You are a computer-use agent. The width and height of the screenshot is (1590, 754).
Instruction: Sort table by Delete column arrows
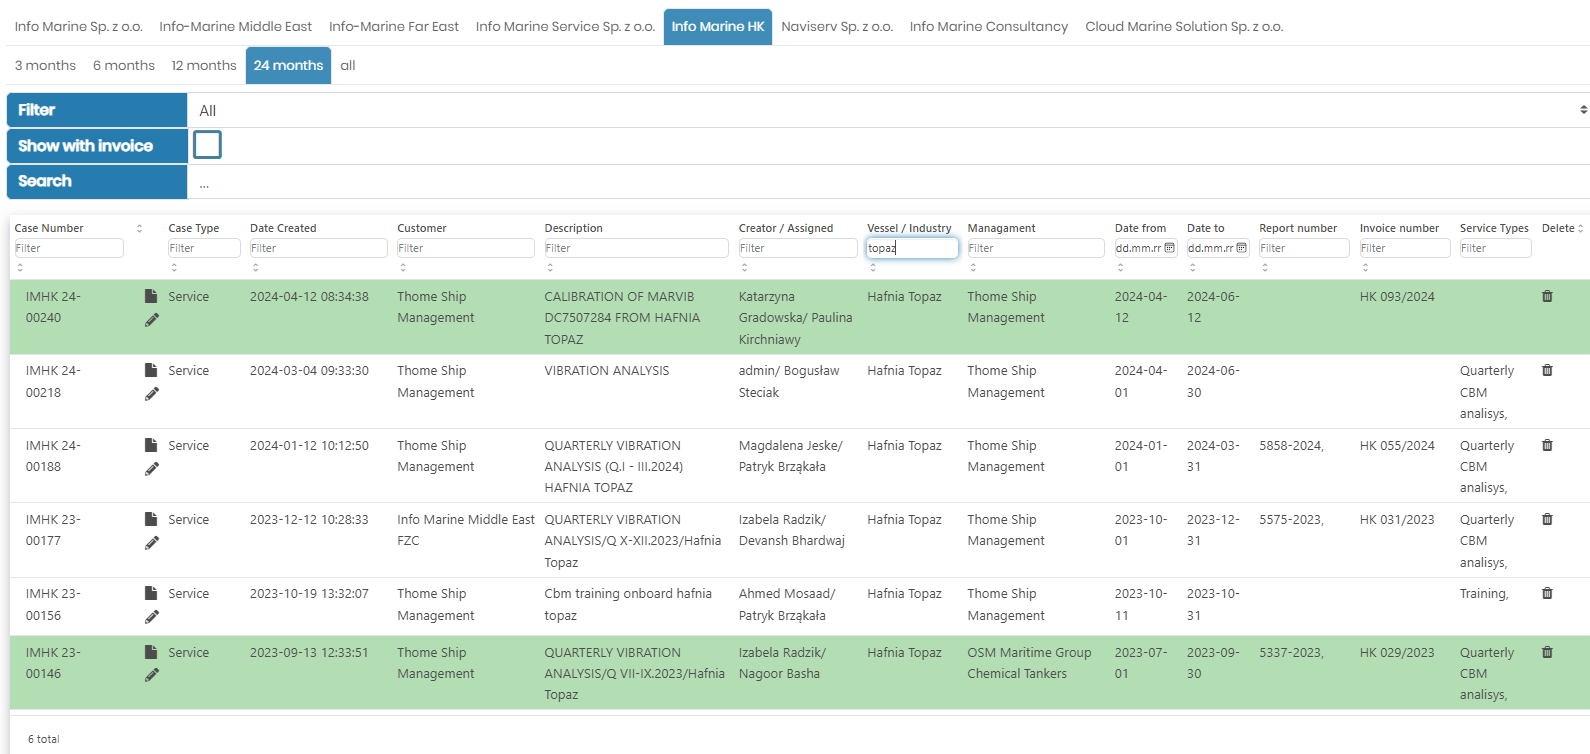point(1580,228)
